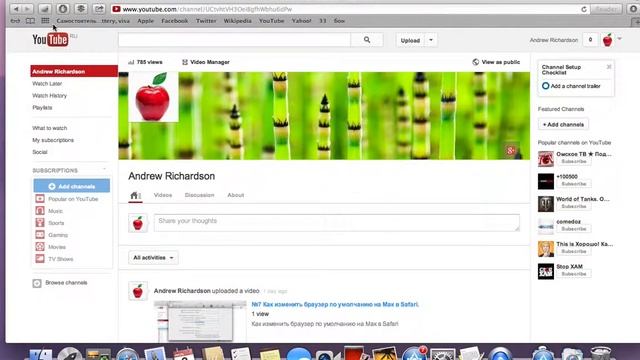The image size is (640, 360).
Task: Close the Channel Setup Checklist
Action: pyautogui.click(x=609, y=67)
